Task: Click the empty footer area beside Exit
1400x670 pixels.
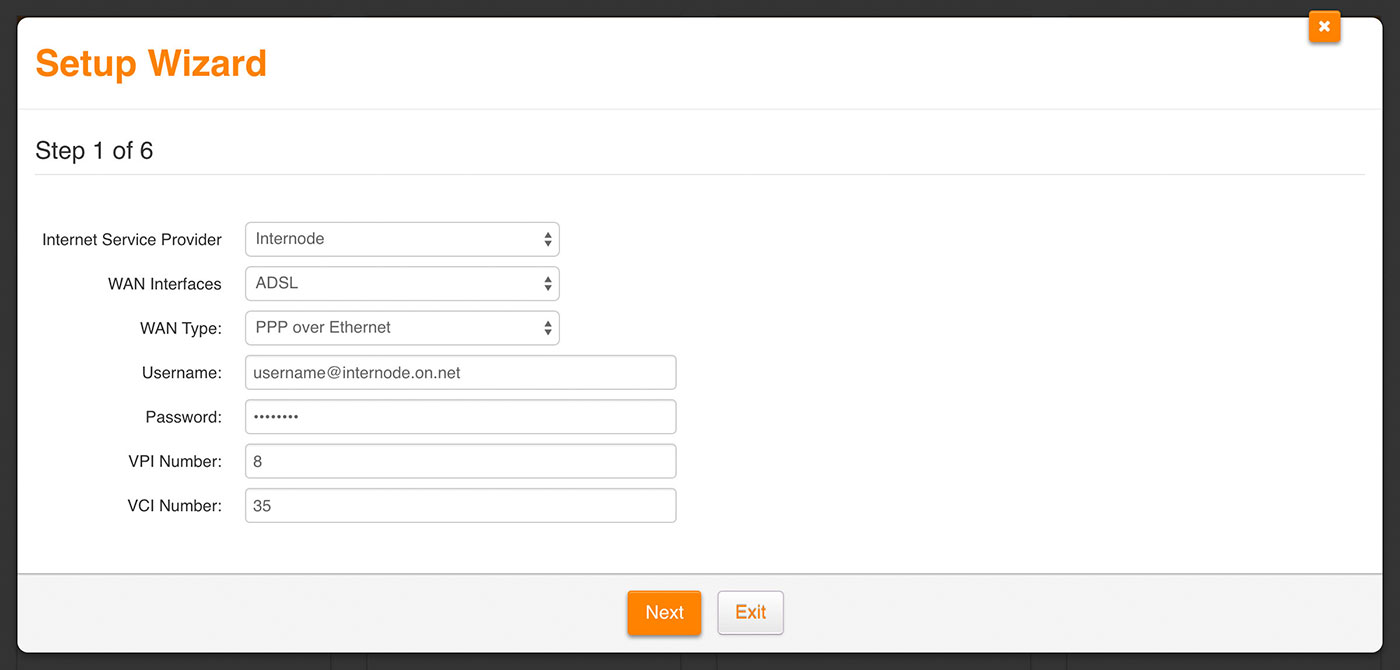Action: pos(1000,613)
